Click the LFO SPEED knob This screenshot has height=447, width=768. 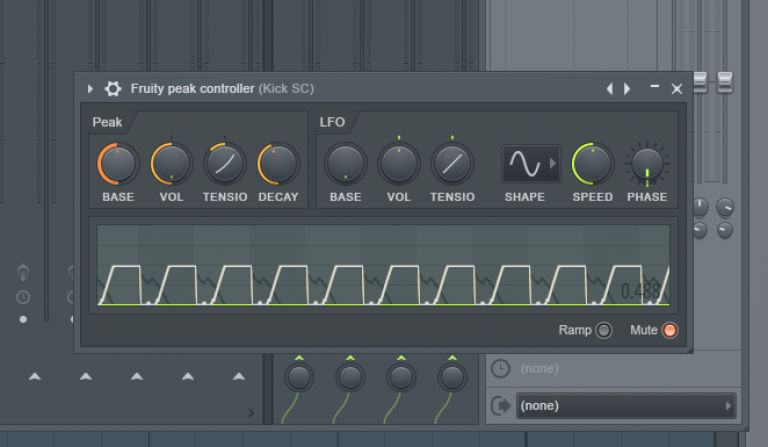(x=593, y=164)
